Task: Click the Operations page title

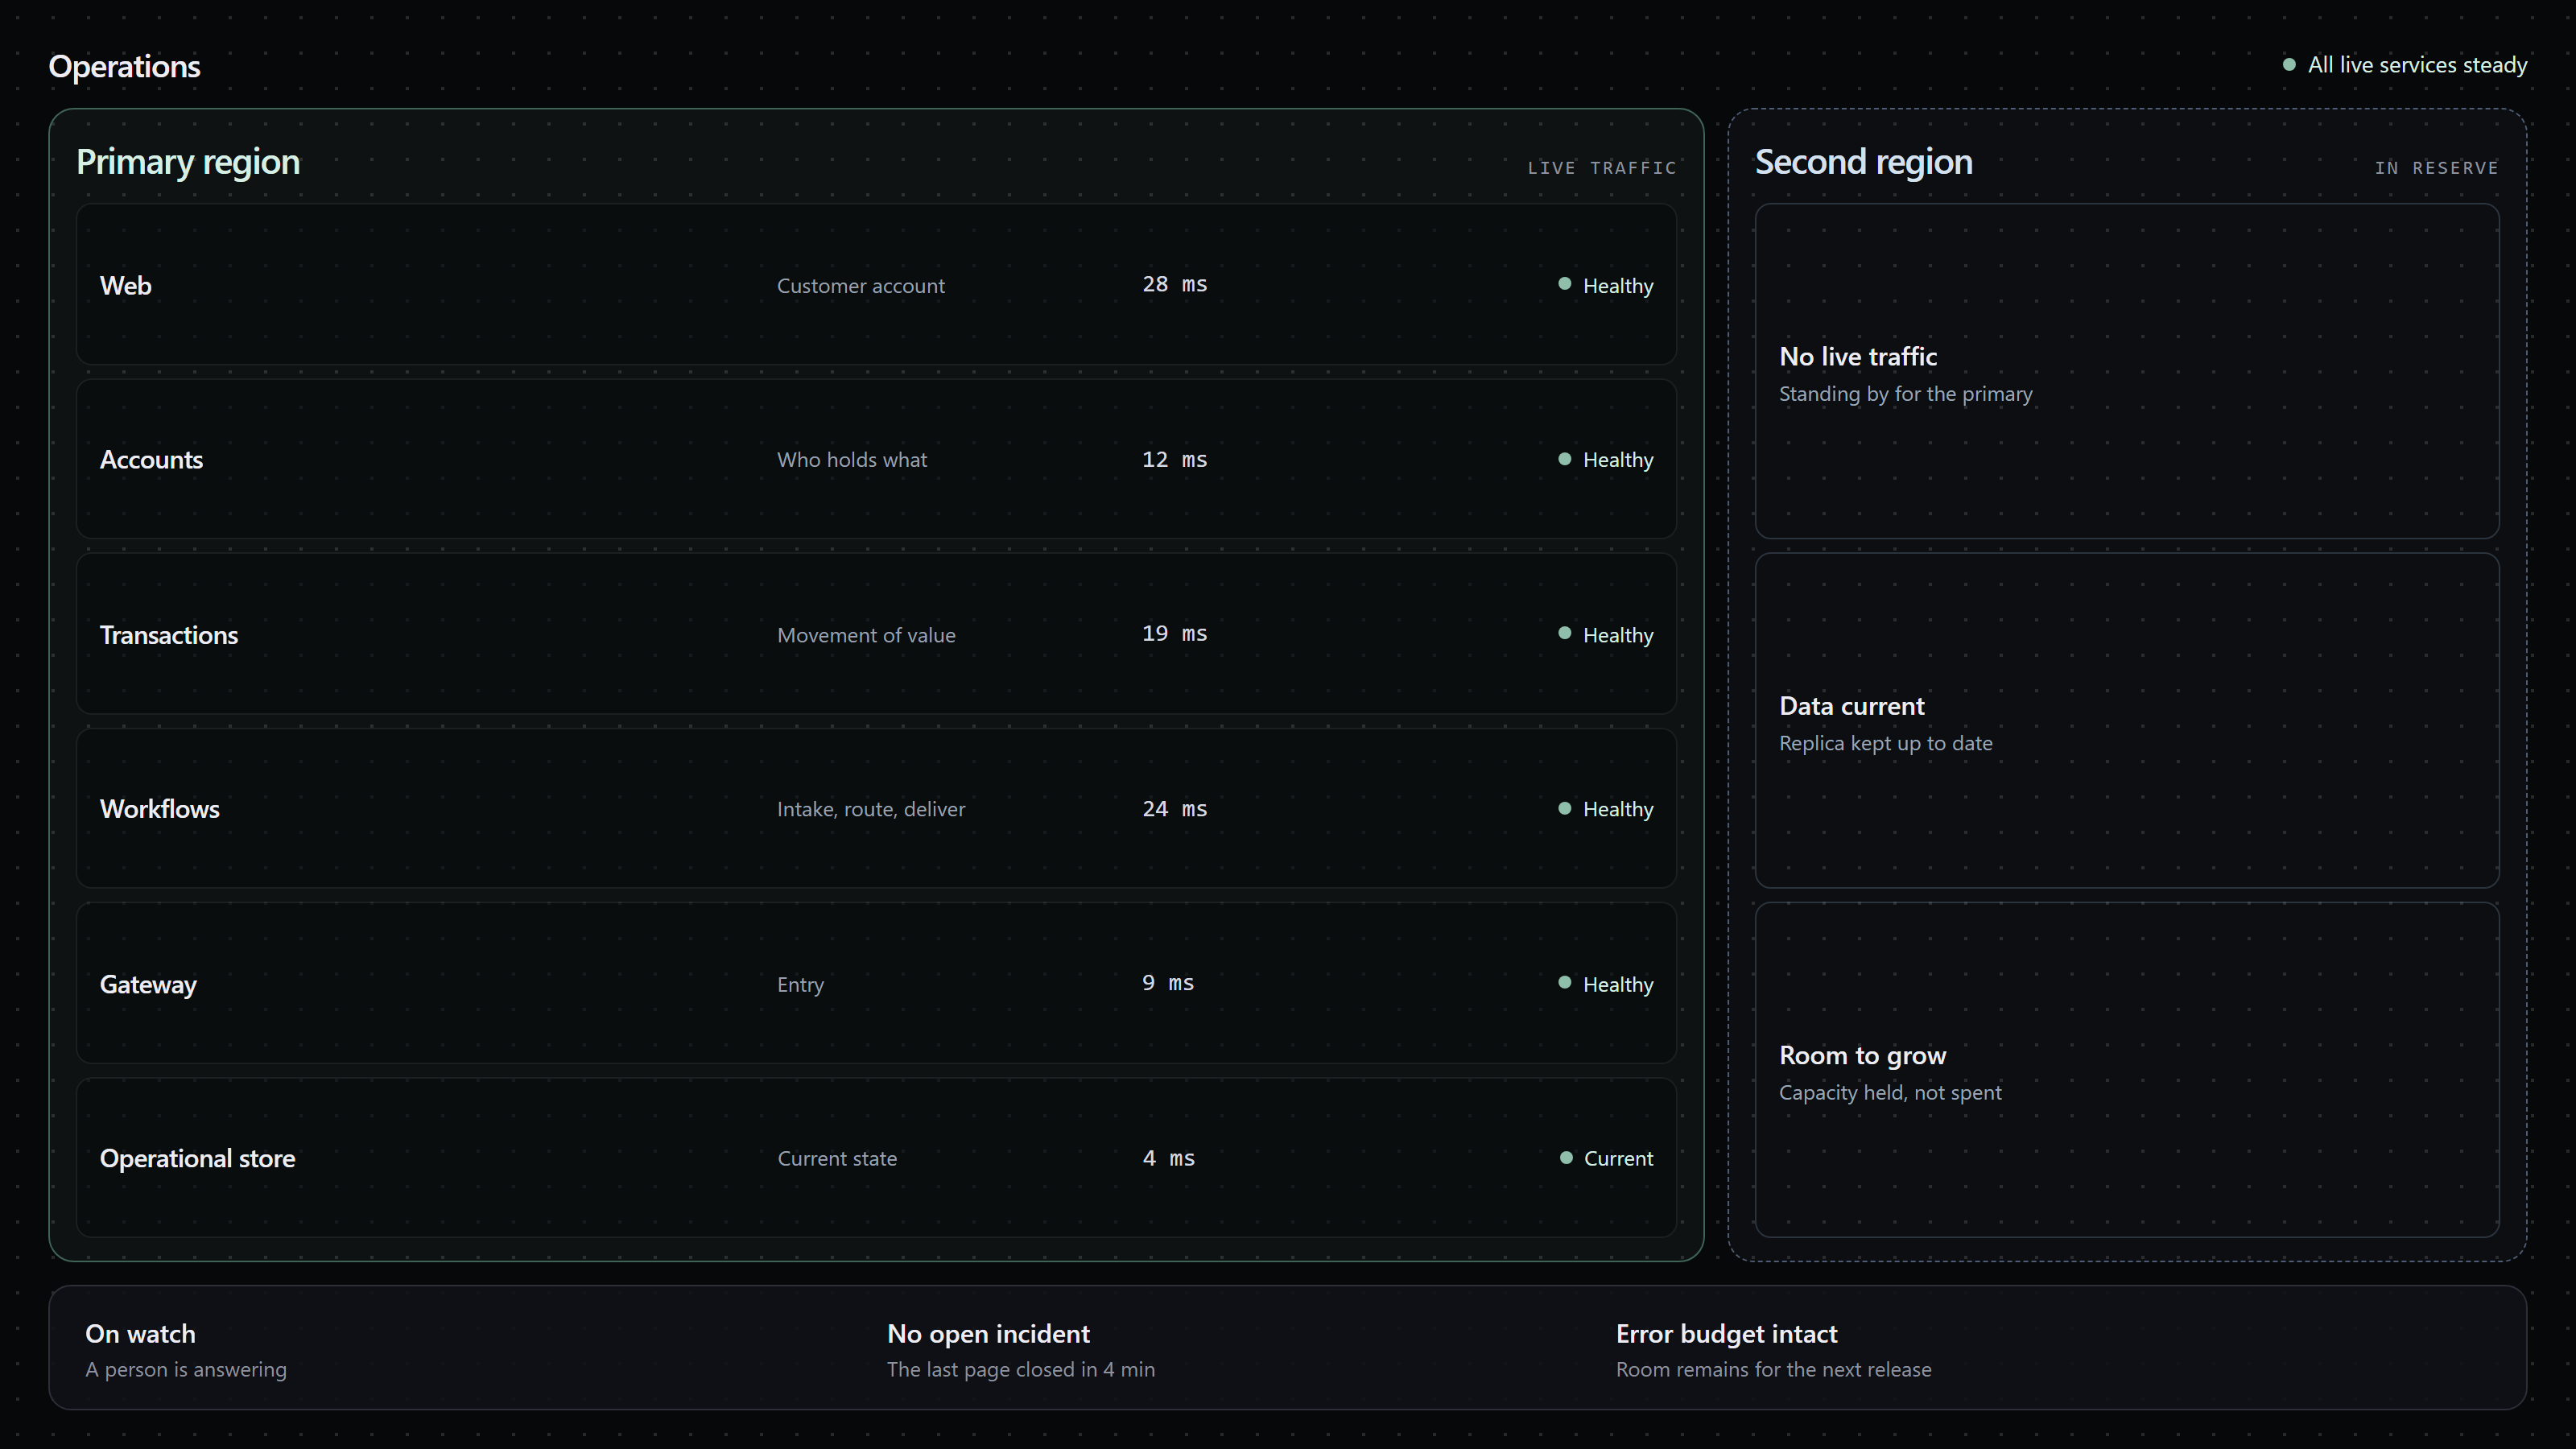Action: click(125, 67)
